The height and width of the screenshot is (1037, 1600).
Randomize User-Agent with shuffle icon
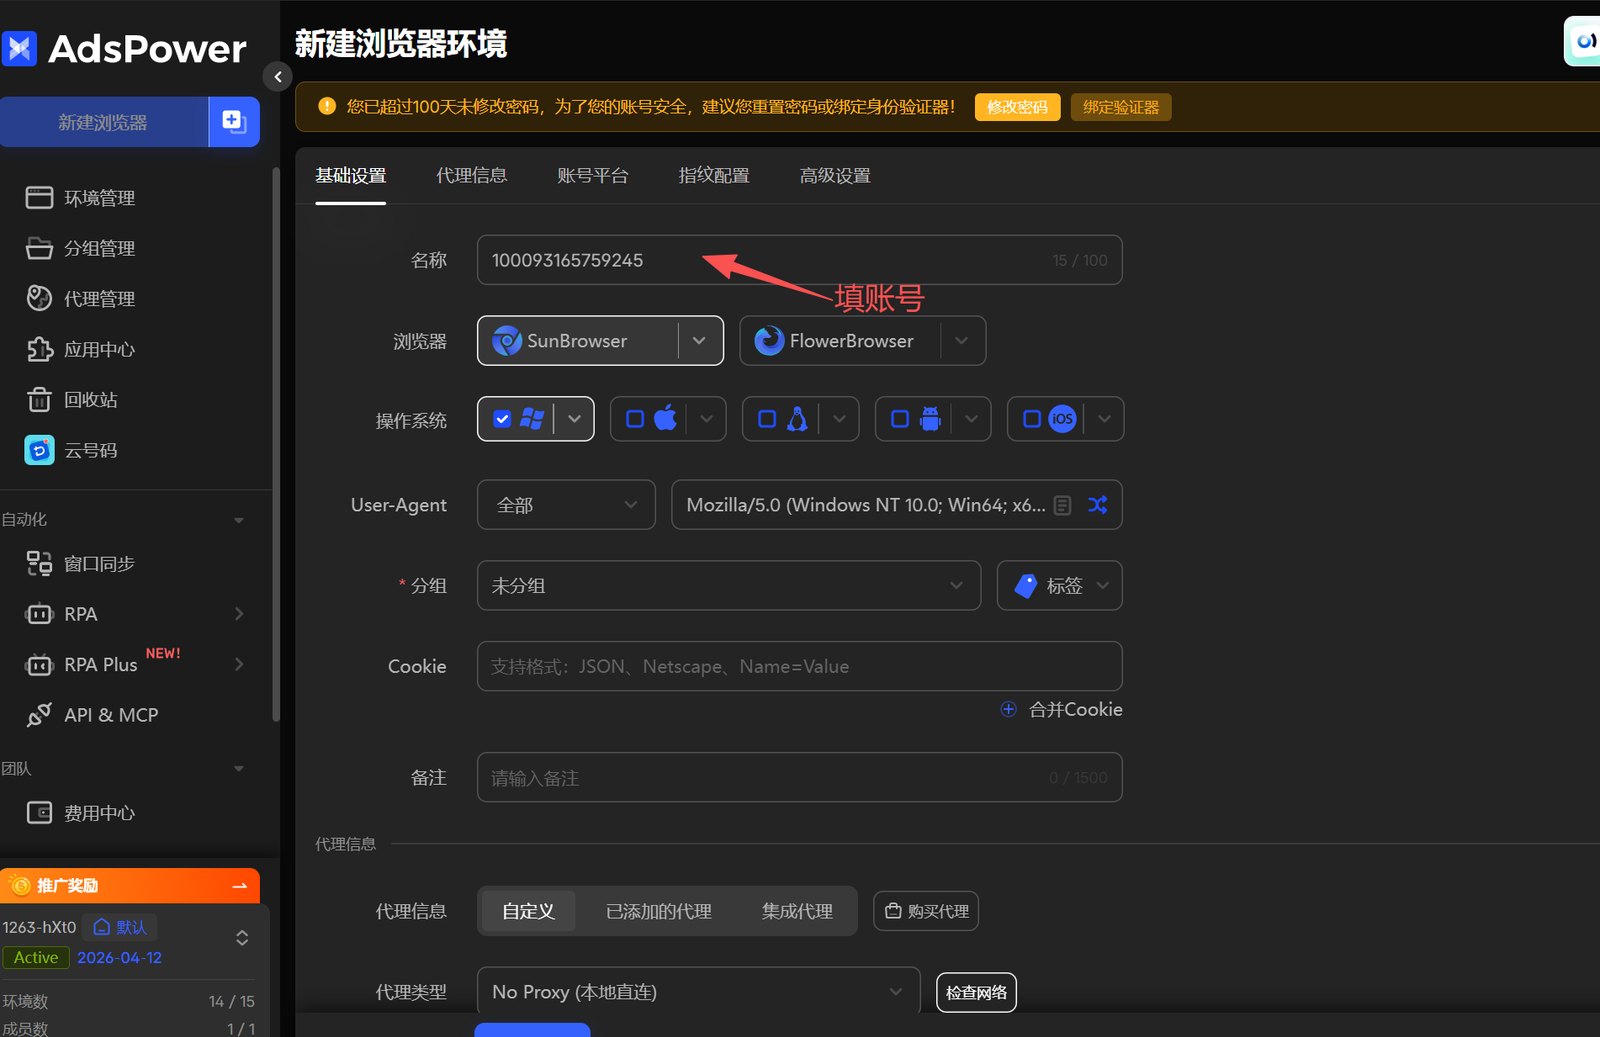click(1098, 505)
